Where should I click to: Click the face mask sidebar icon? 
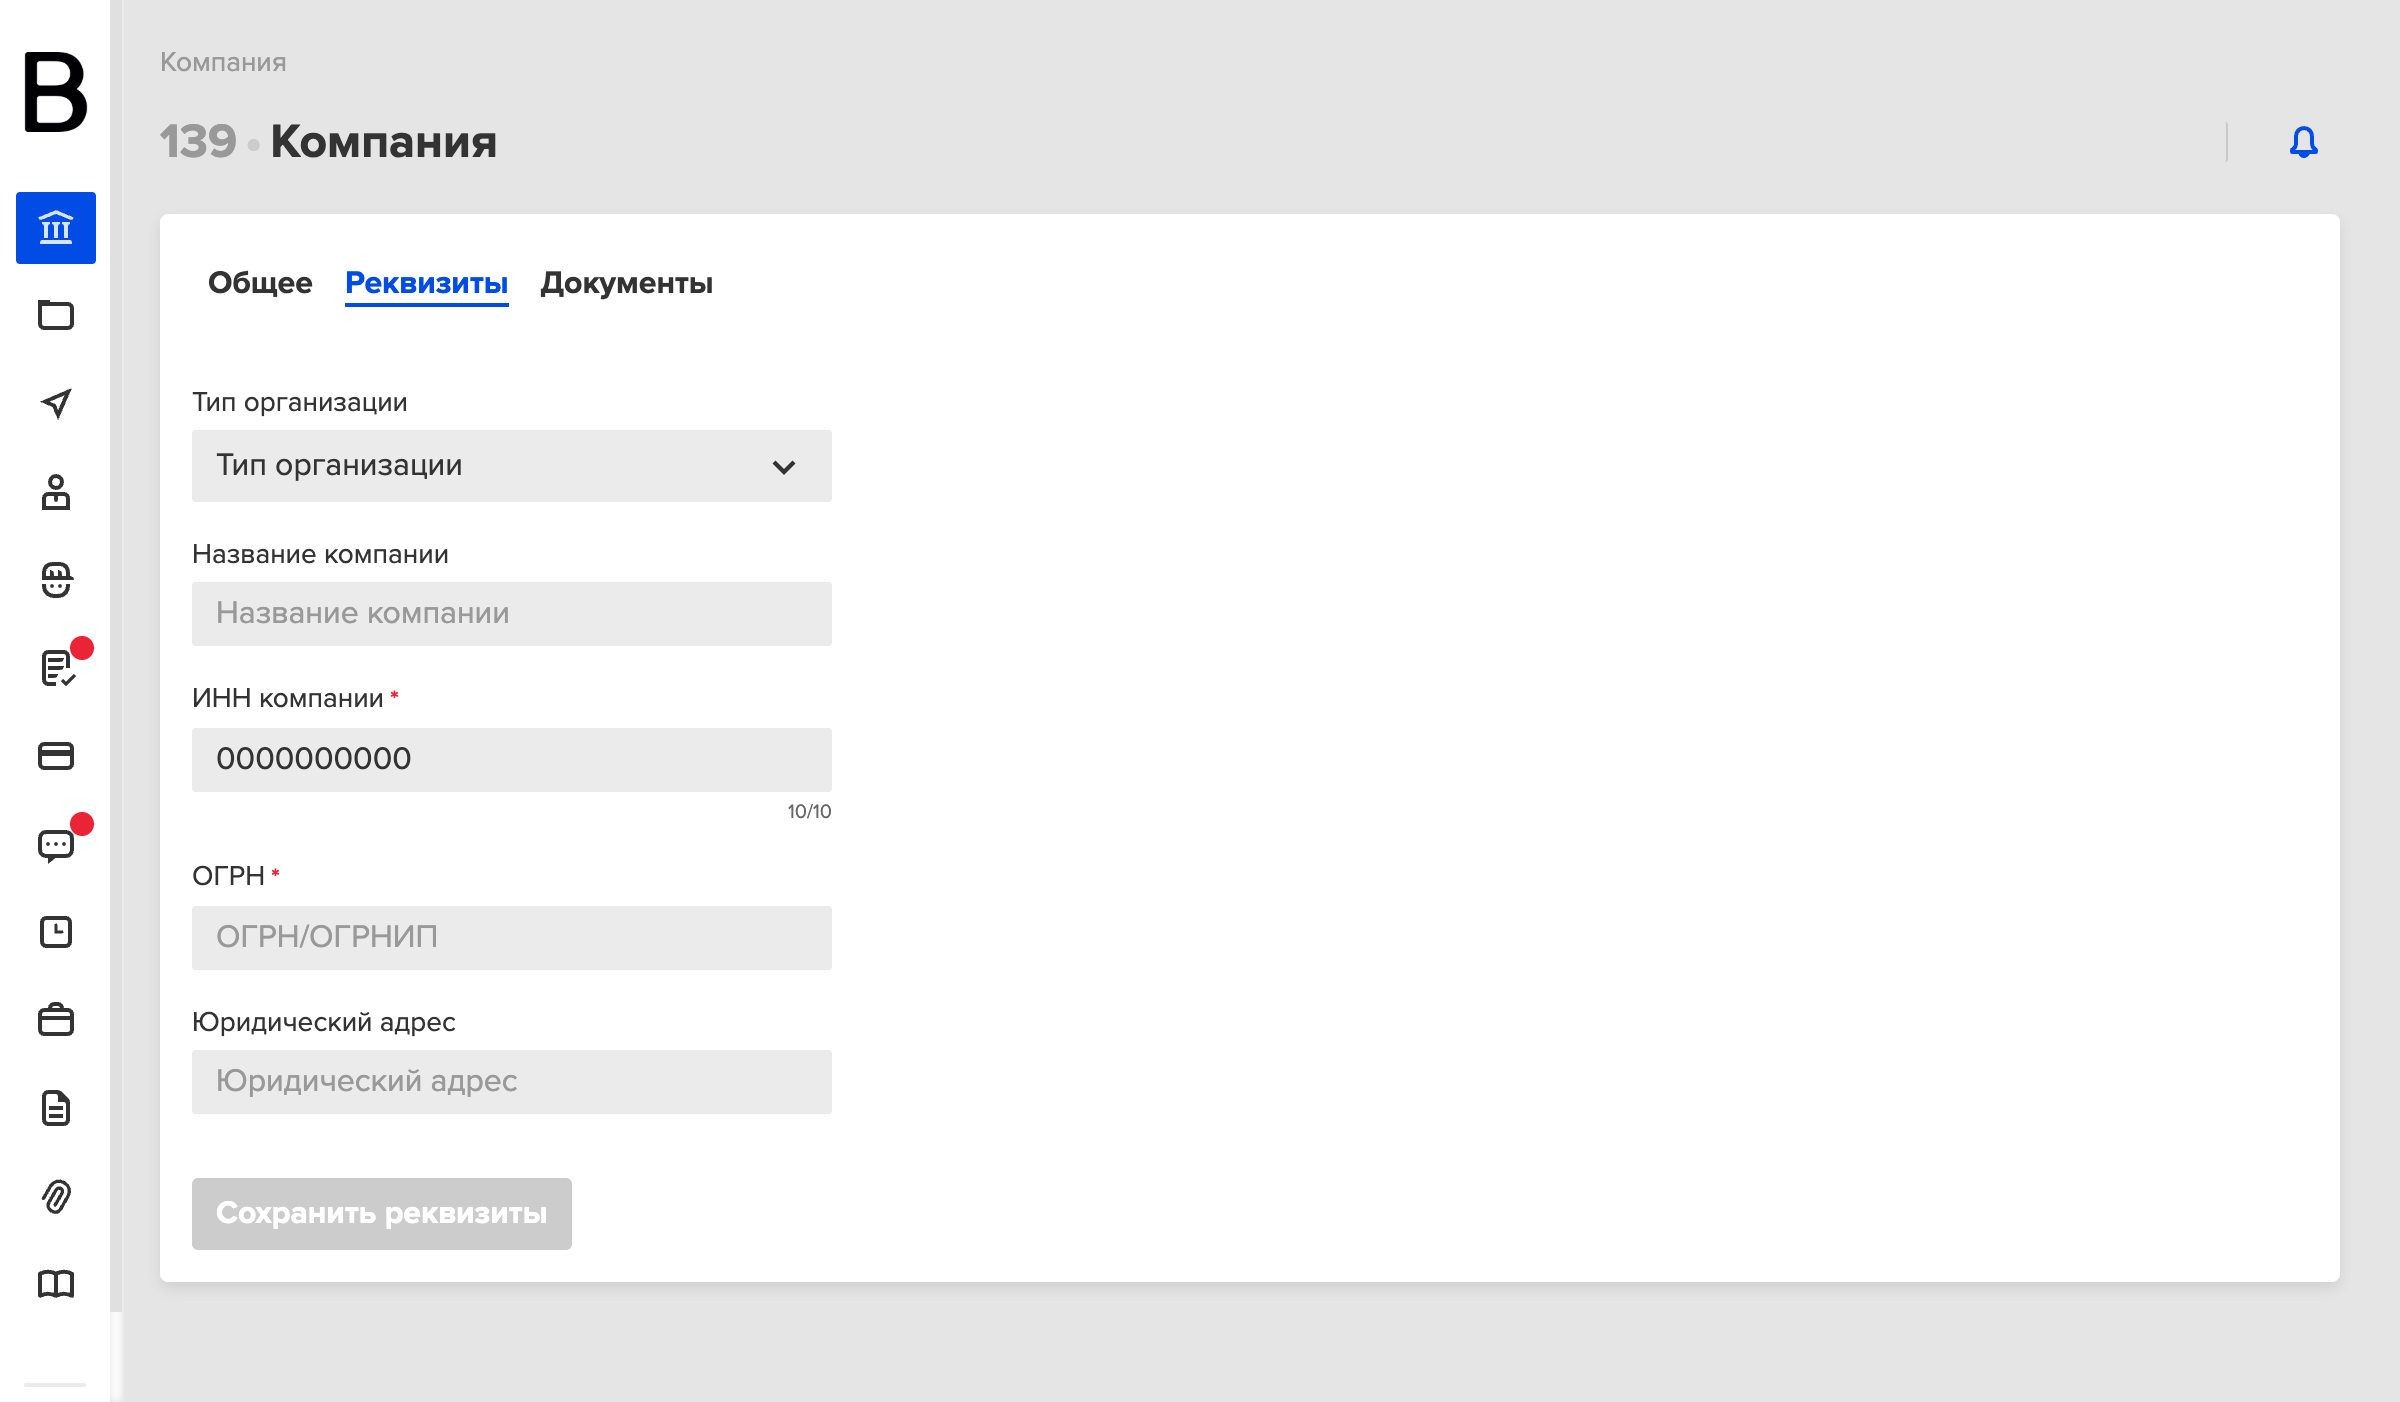click(56, 580)
